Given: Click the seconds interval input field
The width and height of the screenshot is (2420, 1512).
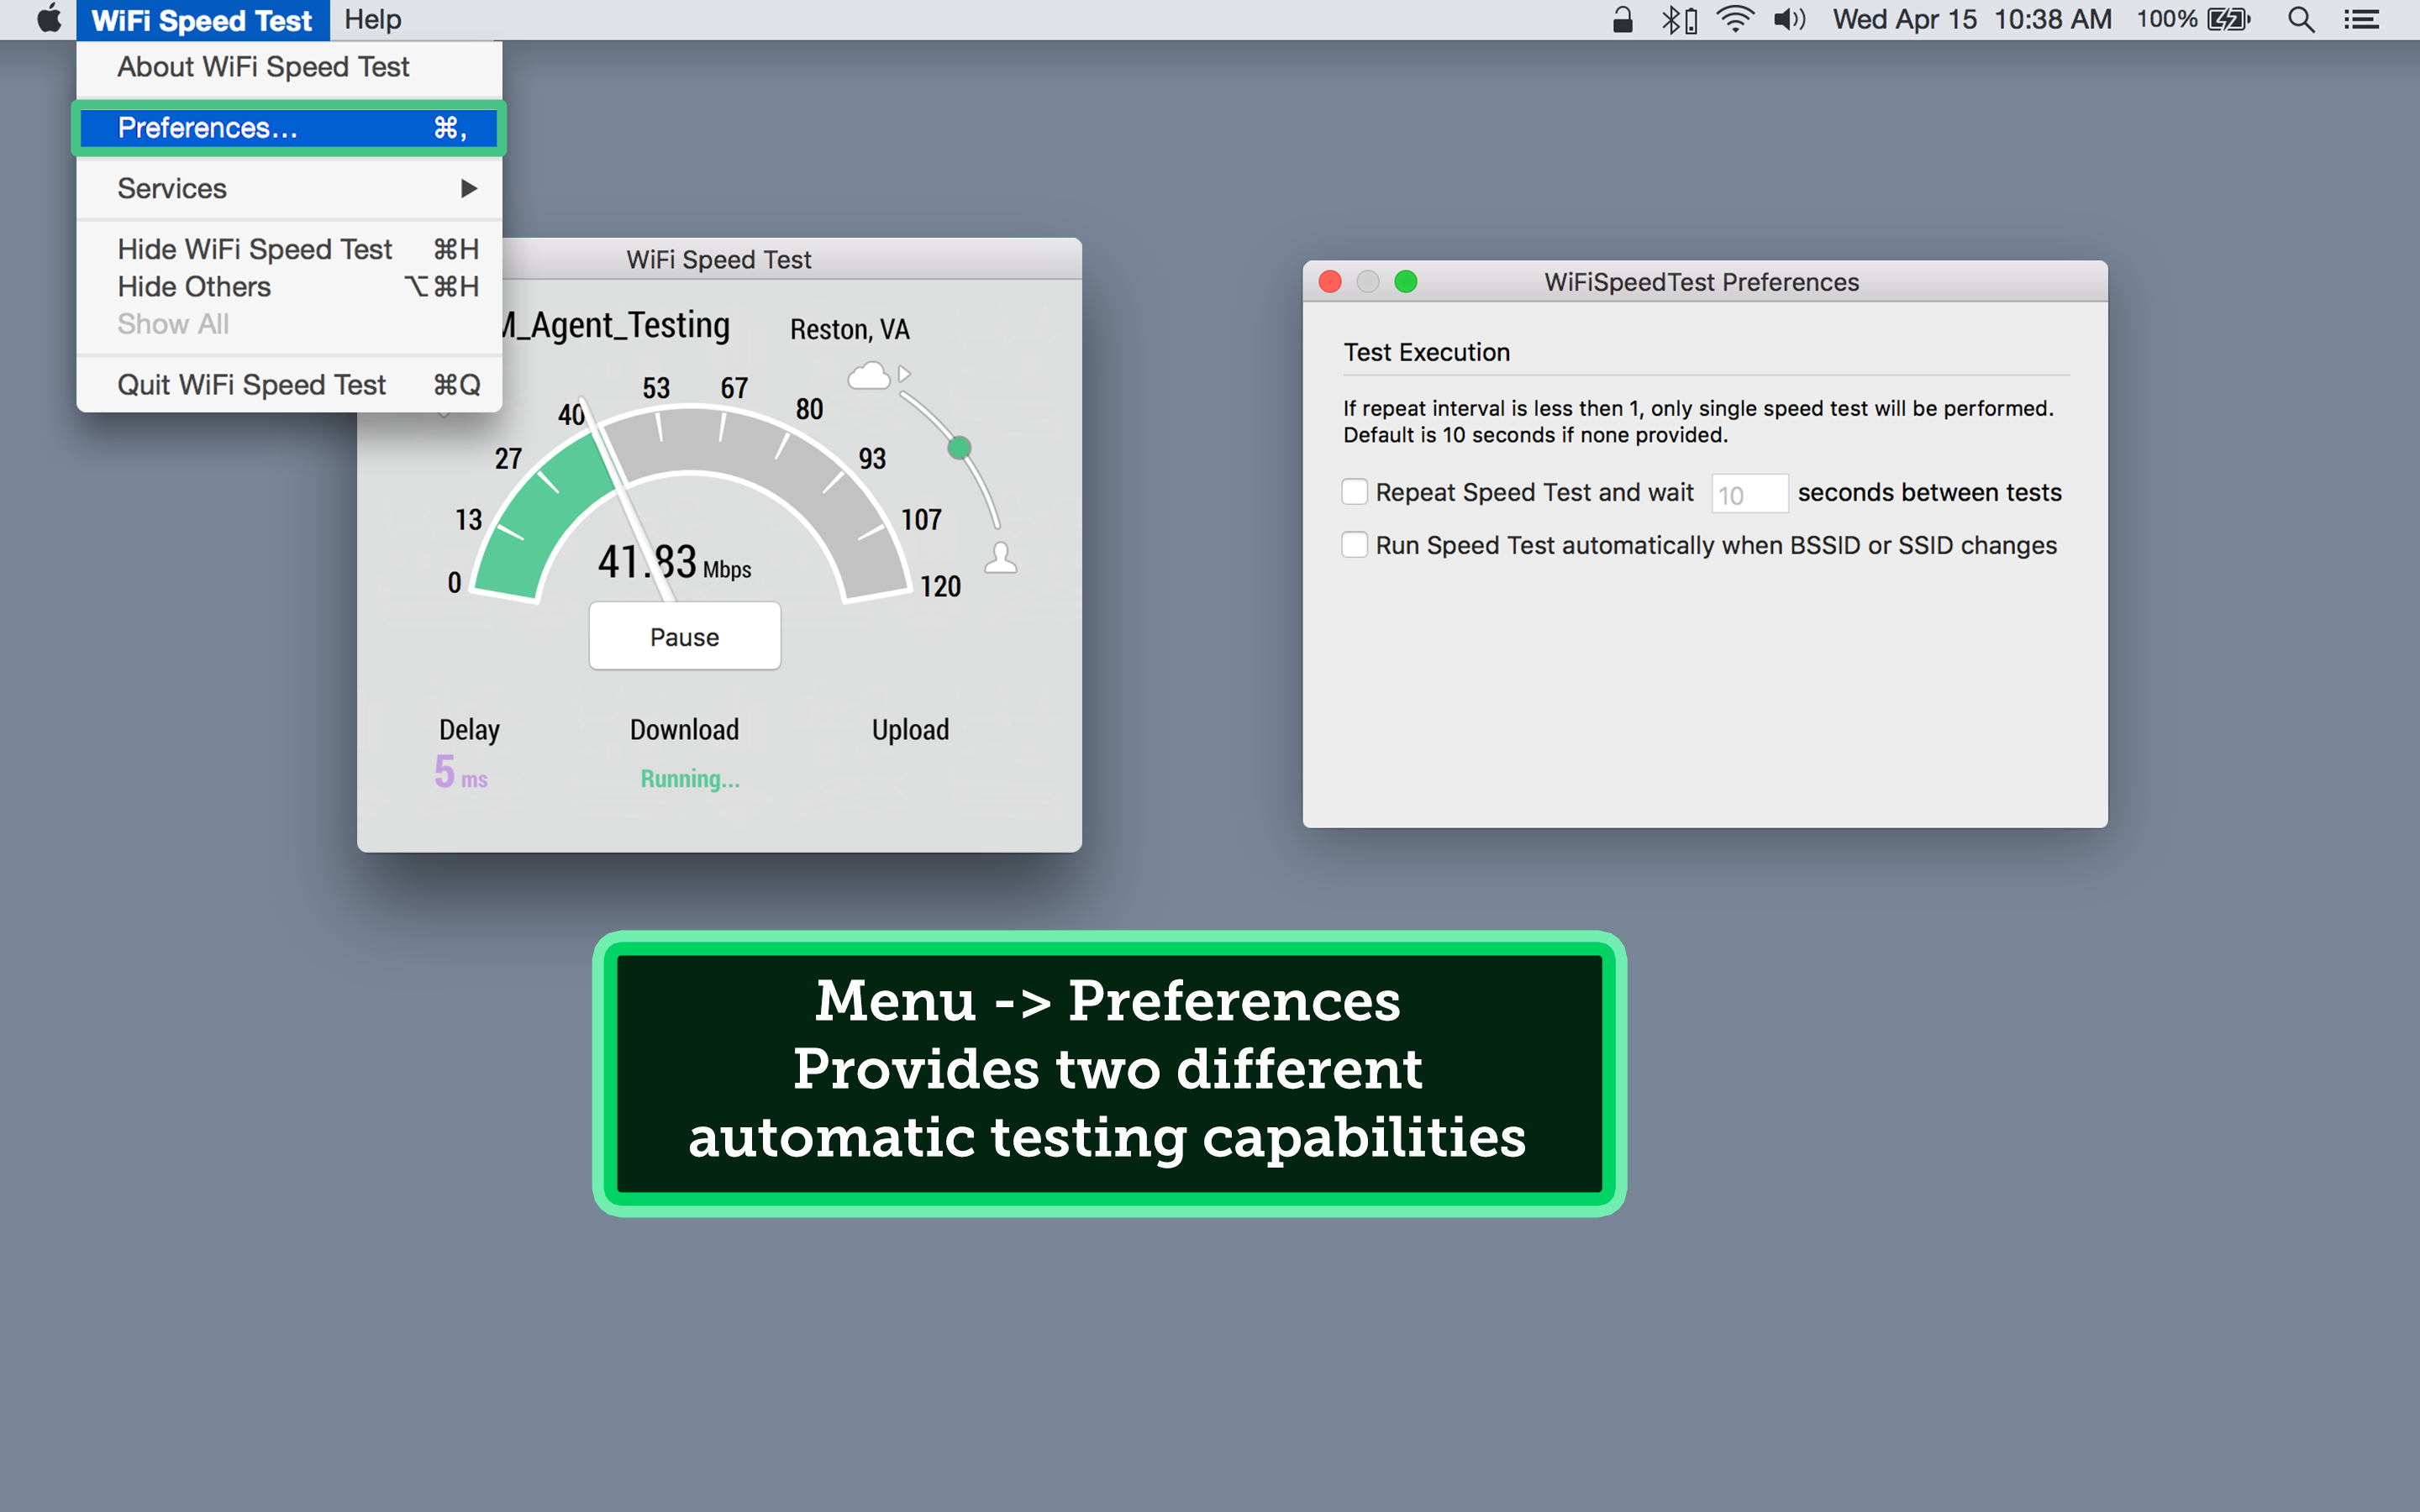Looking at the screenshot, I should point(1749,493).
